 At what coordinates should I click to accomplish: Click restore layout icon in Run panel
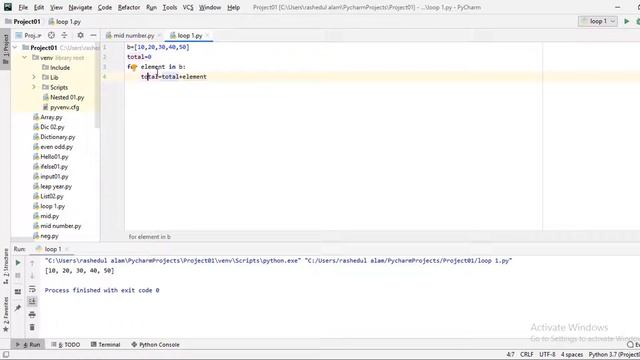click(x=18, y=292)
